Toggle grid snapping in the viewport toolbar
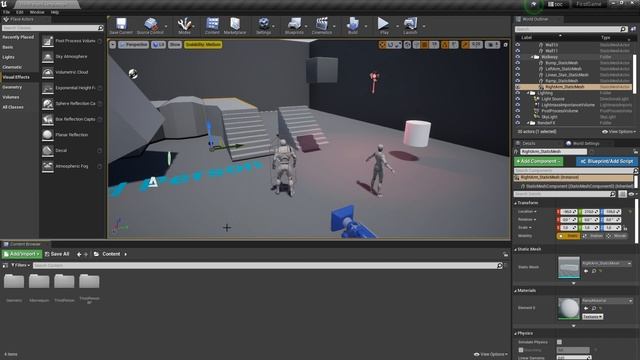The image size is (640, 360). pyautogui.click(x=424, y=45)
